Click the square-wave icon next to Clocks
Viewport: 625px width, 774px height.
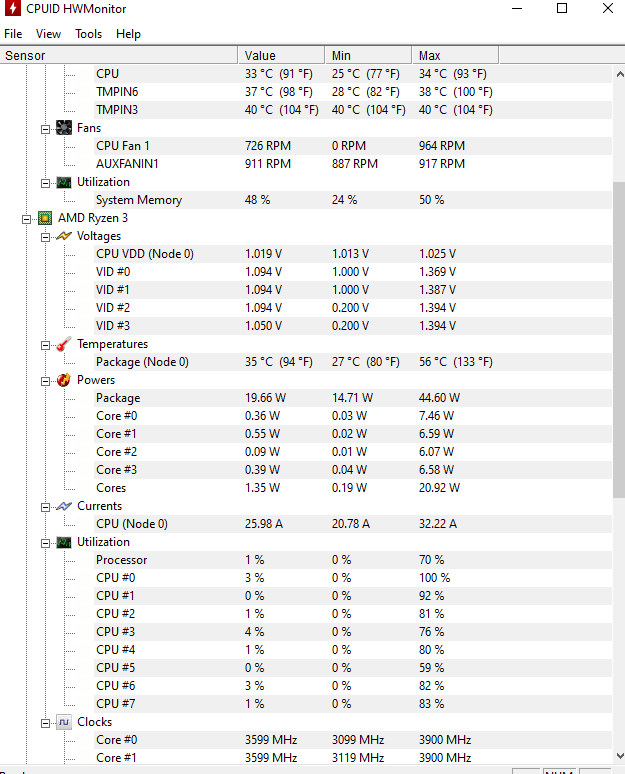64,722
